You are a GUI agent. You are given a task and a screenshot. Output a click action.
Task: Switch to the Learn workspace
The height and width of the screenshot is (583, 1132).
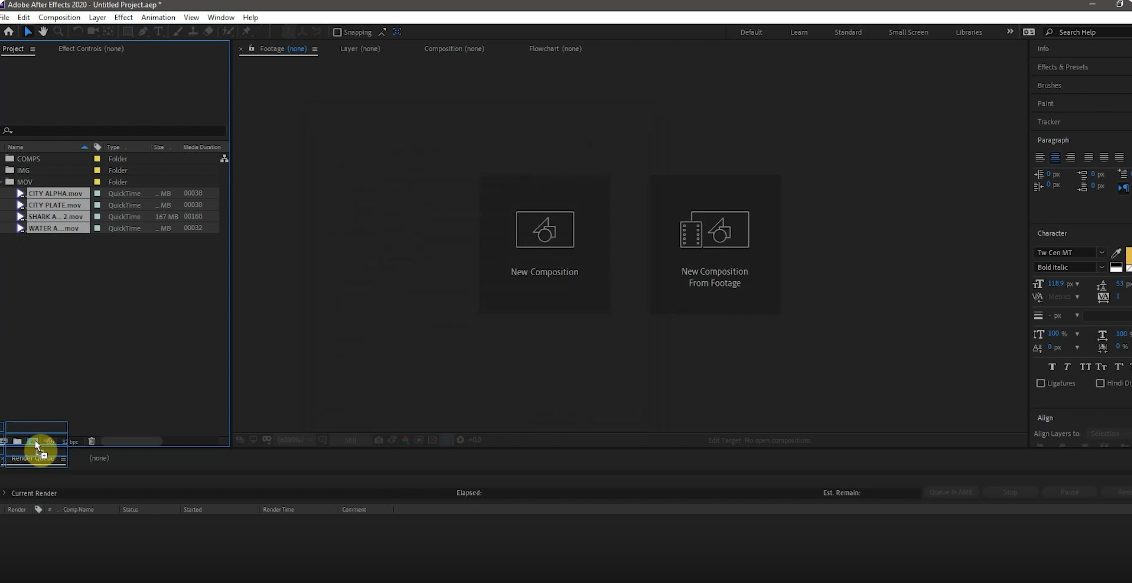click(798, 32)
